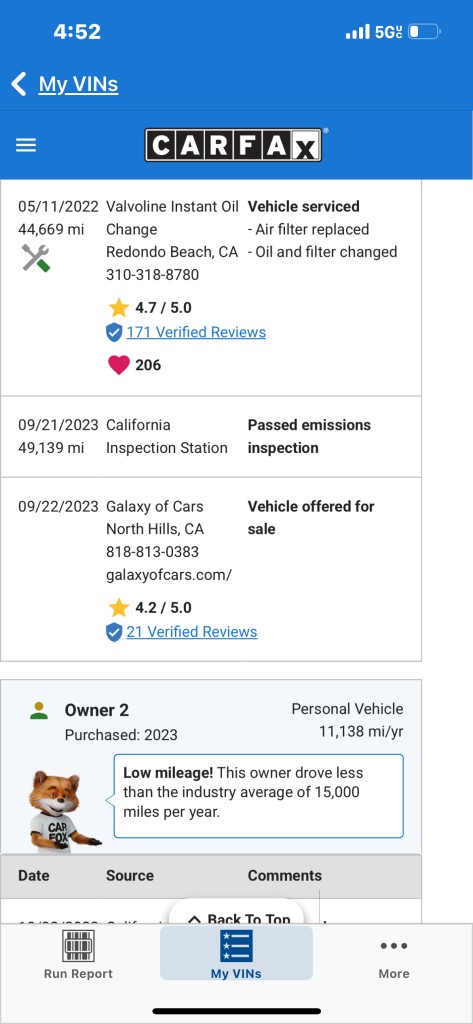Switch to the Run Report tab
The height and width of the screenshot is (1024, 473).
click(x=78, y=954)
